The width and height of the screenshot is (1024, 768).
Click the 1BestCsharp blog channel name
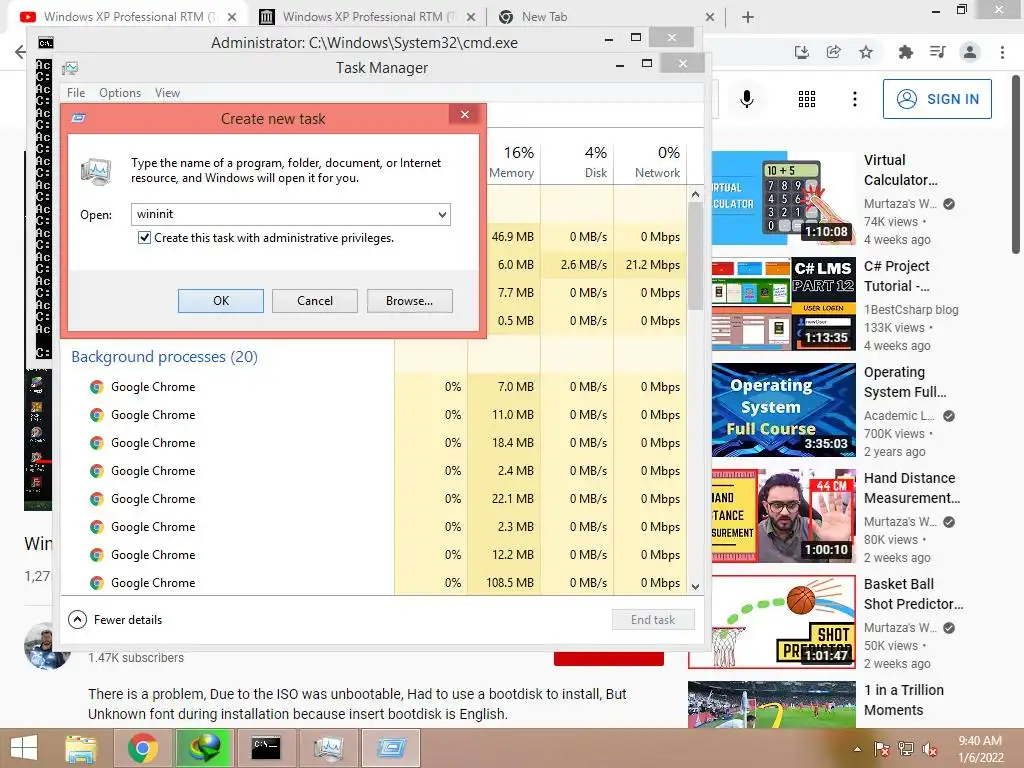(911, 310)
